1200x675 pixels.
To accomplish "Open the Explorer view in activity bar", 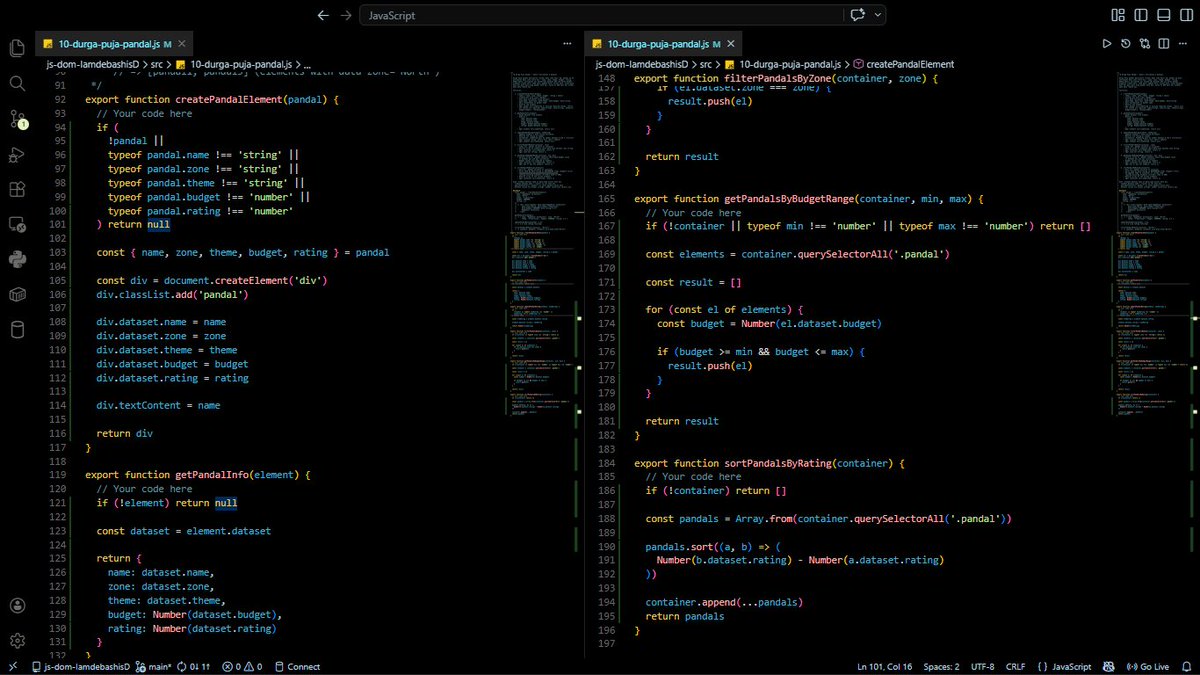I will point(17,48).
